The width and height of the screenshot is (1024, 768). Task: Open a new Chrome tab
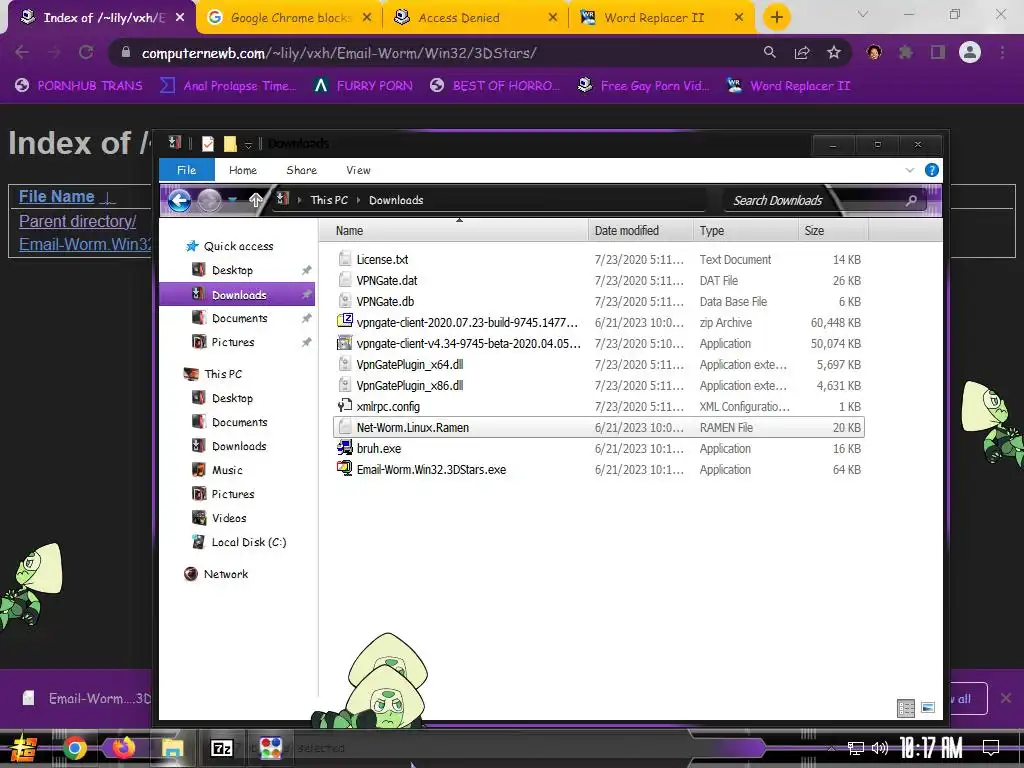(776, 18)
